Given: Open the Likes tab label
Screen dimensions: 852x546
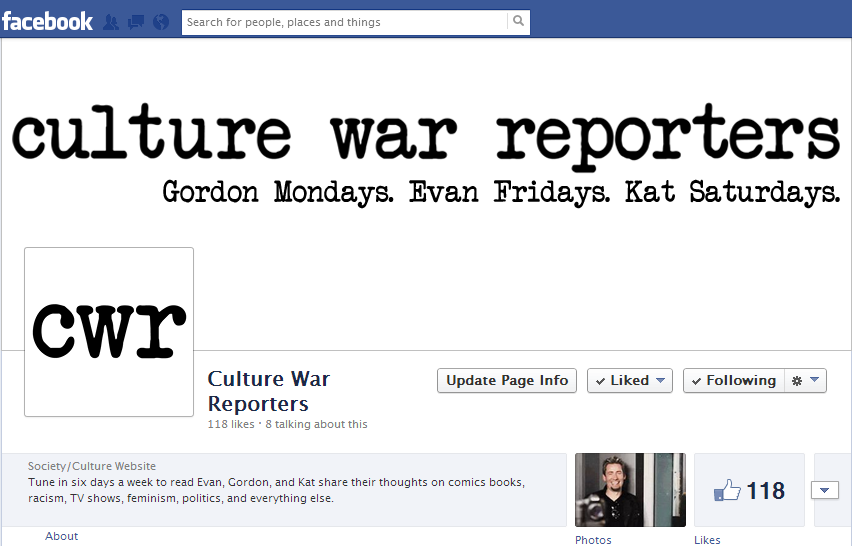Looking at the screenshot, I should 707,539.
